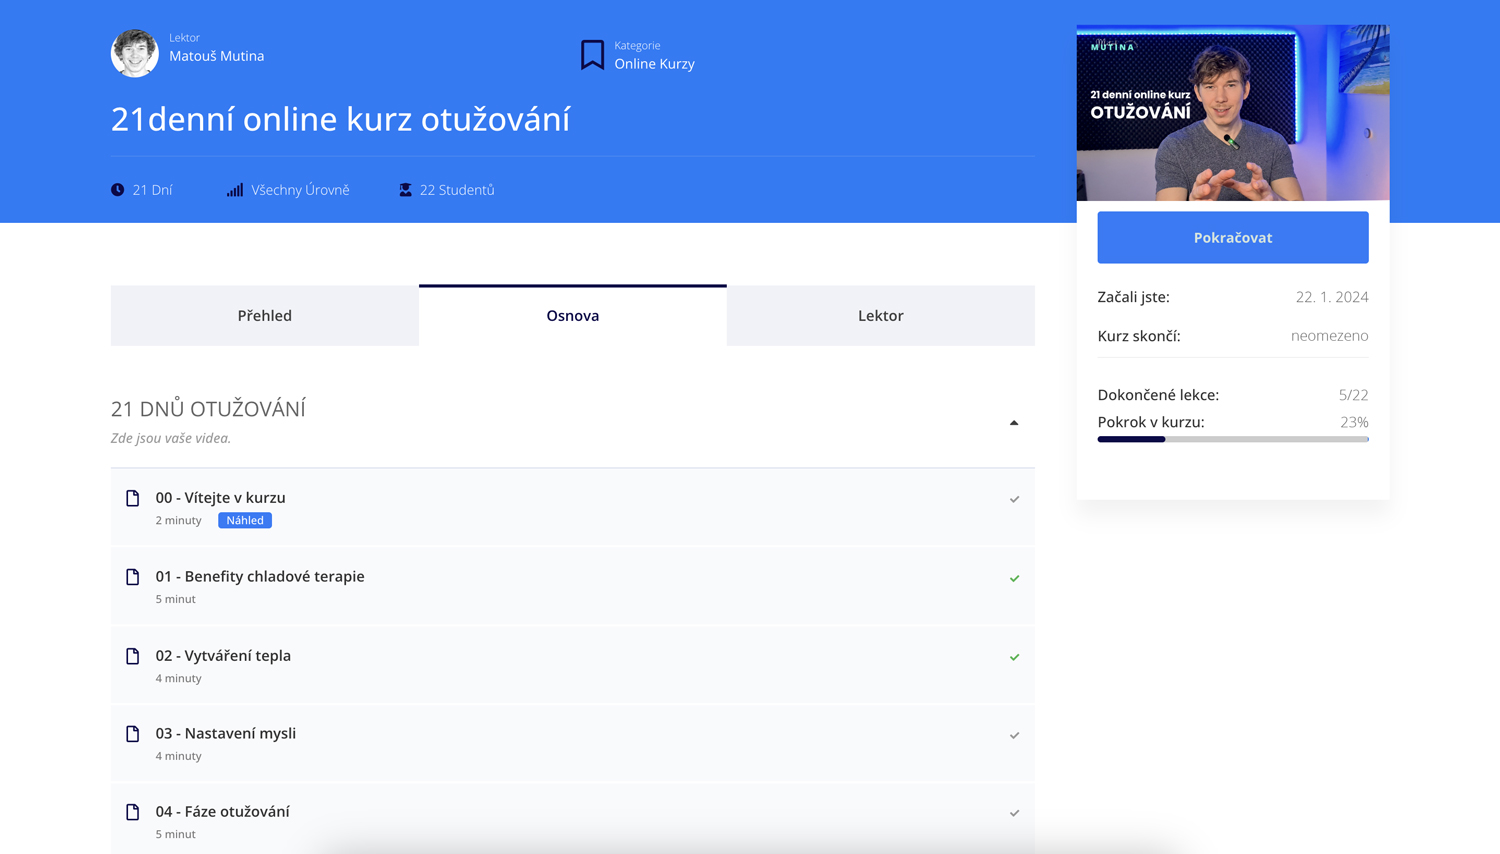Open the Matouš Mutina lecturer link
Screen dimensions: 1500x854
coord(217,56)
